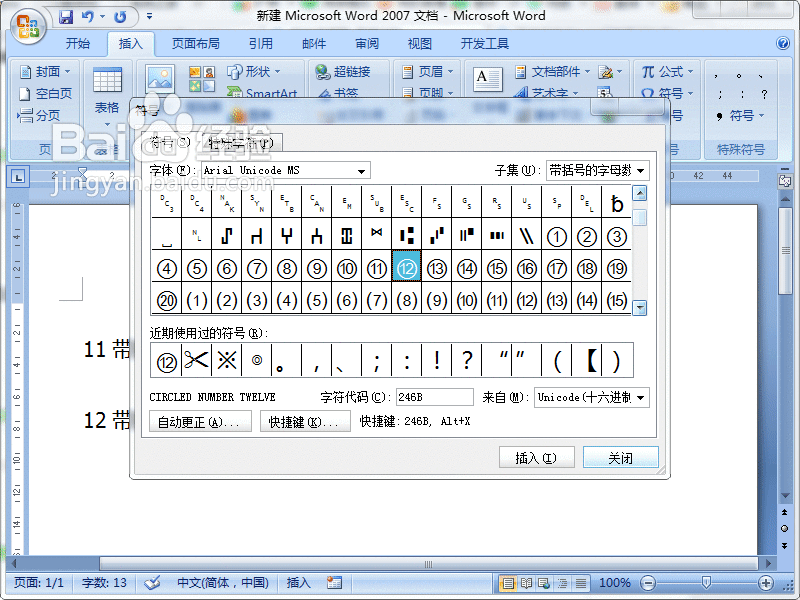Image resolution: width=800 pixels, height=600 pixels.
Task: Insert a picture into the document
Action: point(161,76)
